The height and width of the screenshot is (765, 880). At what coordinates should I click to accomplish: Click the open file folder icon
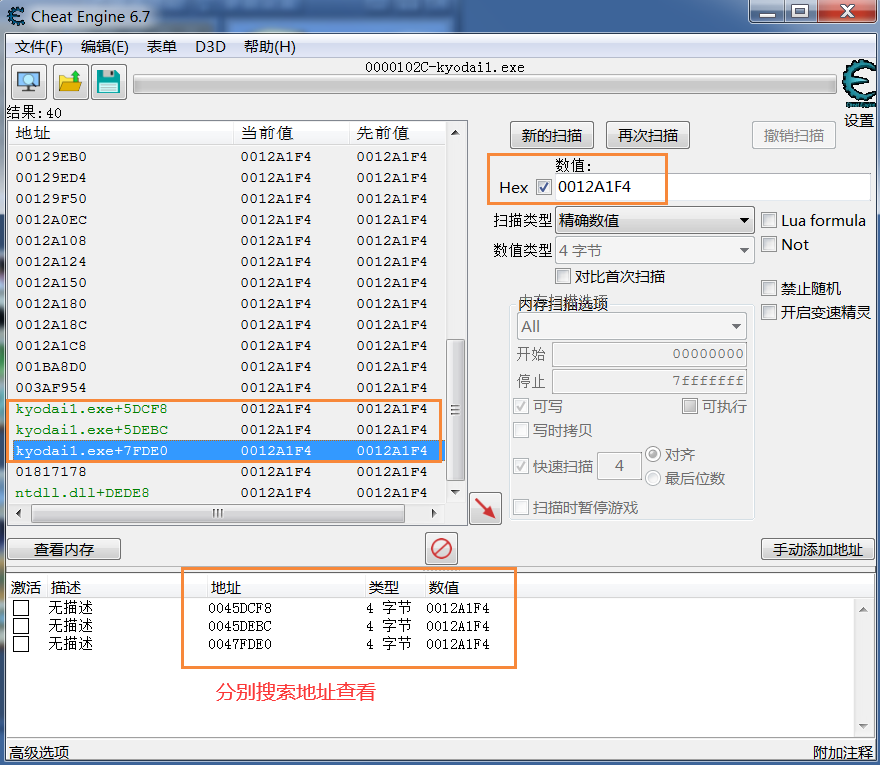(x=70, y=82)
